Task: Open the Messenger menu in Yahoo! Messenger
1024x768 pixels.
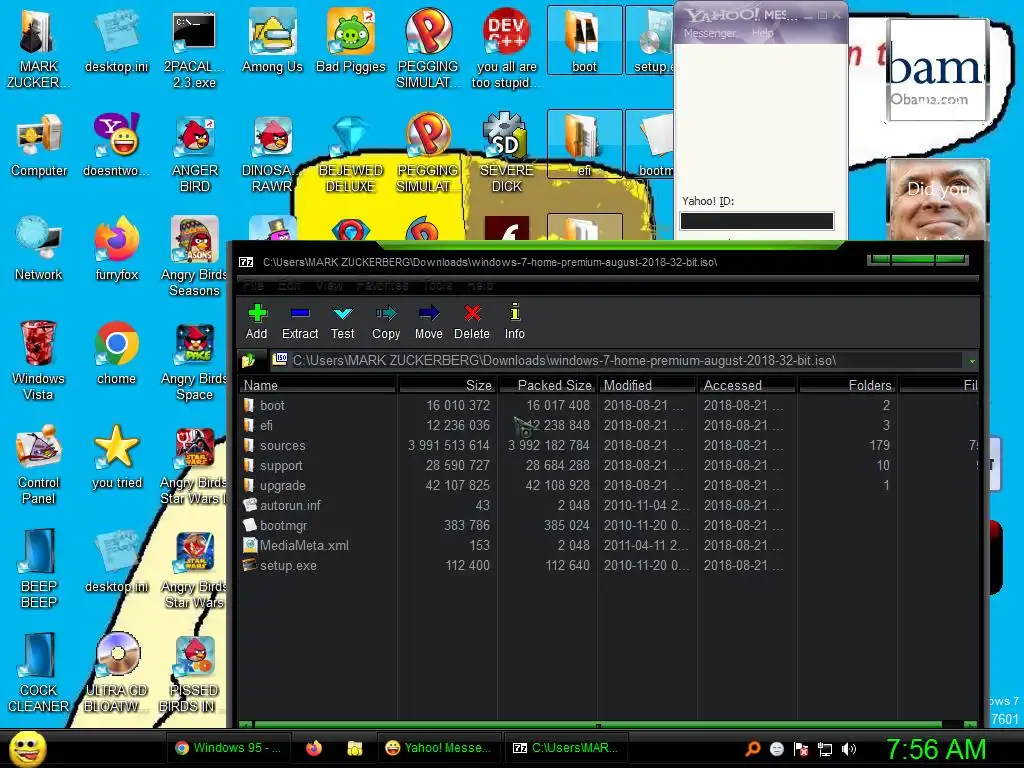Action: click(x=709, y=33)
